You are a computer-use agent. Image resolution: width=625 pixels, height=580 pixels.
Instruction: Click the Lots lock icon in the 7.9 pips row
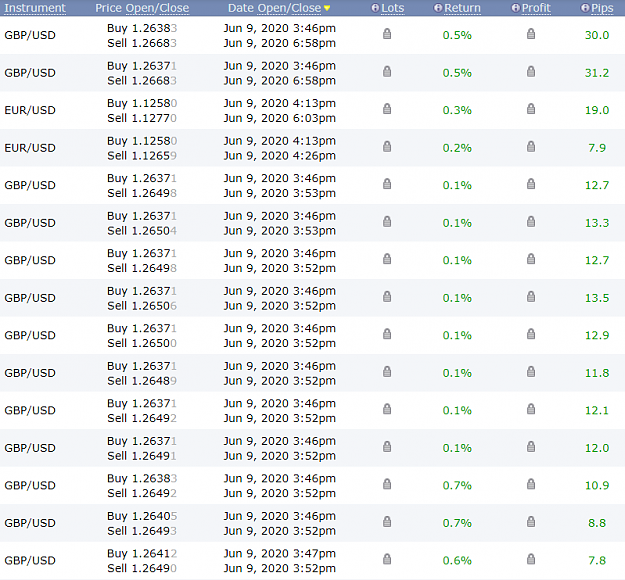[x=387, y=147]
